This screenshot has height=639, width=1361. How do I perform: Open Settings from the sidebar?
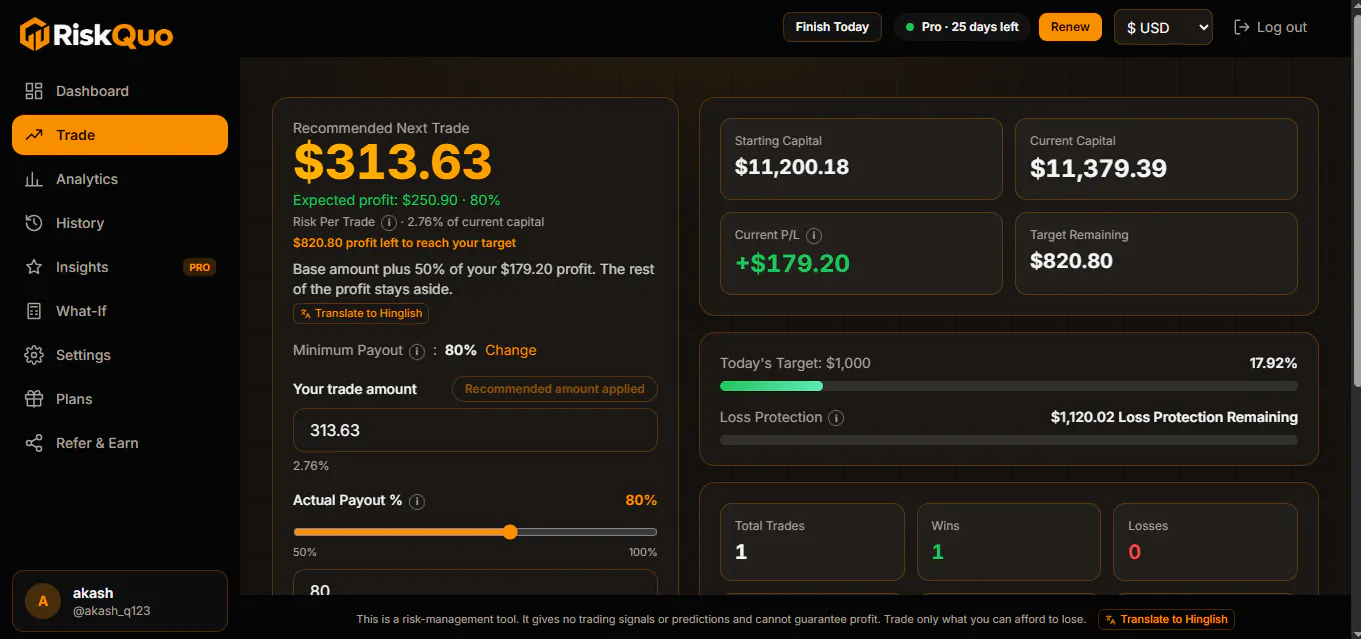click(x=120, y=355)
